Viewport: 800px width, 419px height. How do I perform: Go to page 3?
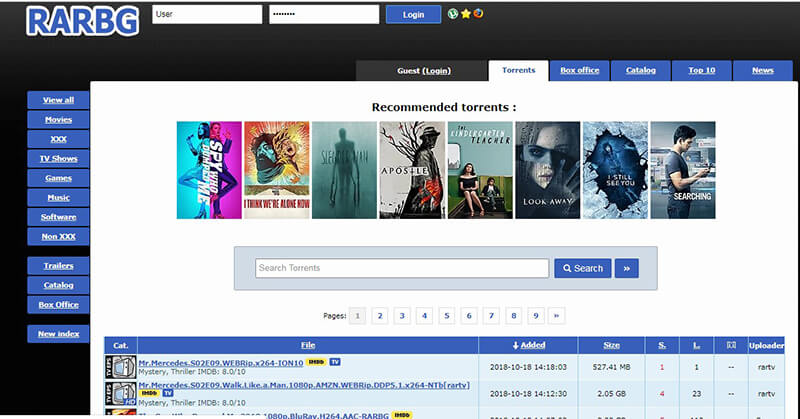pyautogui.click(x=402, y=316)
